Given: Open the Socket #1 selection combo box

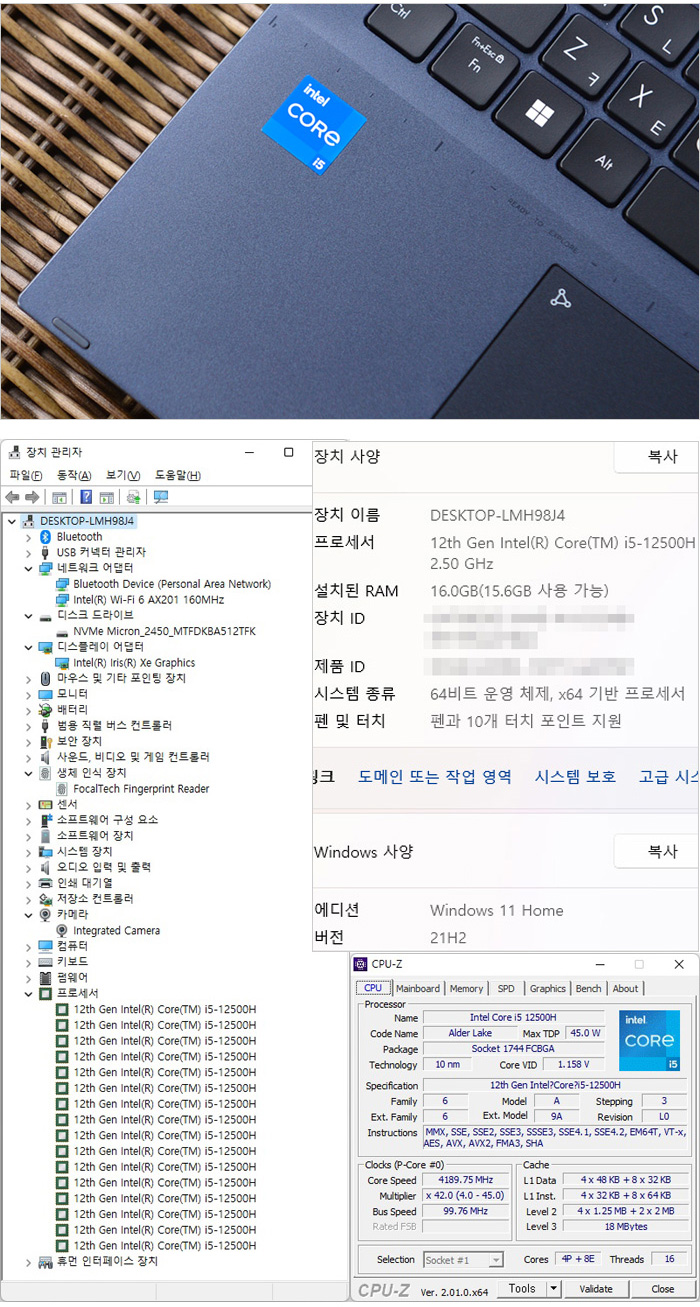Looking at the screenshot, I should point(463,1260).
